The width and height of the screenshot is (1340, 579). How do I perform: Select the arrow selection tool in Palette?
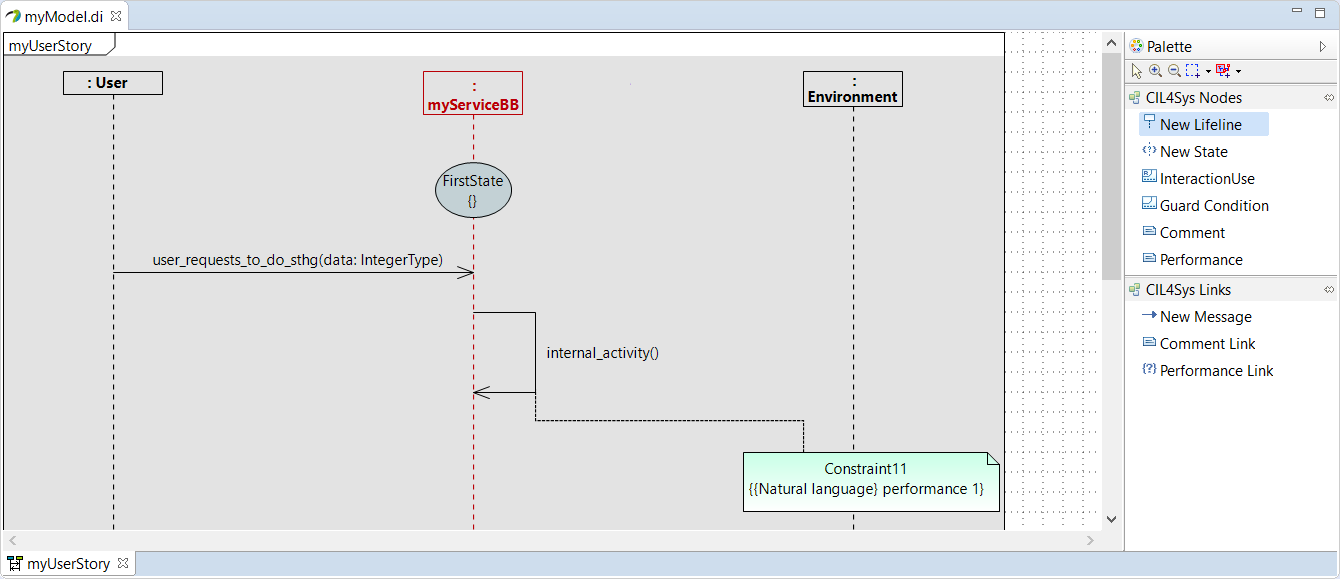pyautogui.click(x=1137, y=71)
